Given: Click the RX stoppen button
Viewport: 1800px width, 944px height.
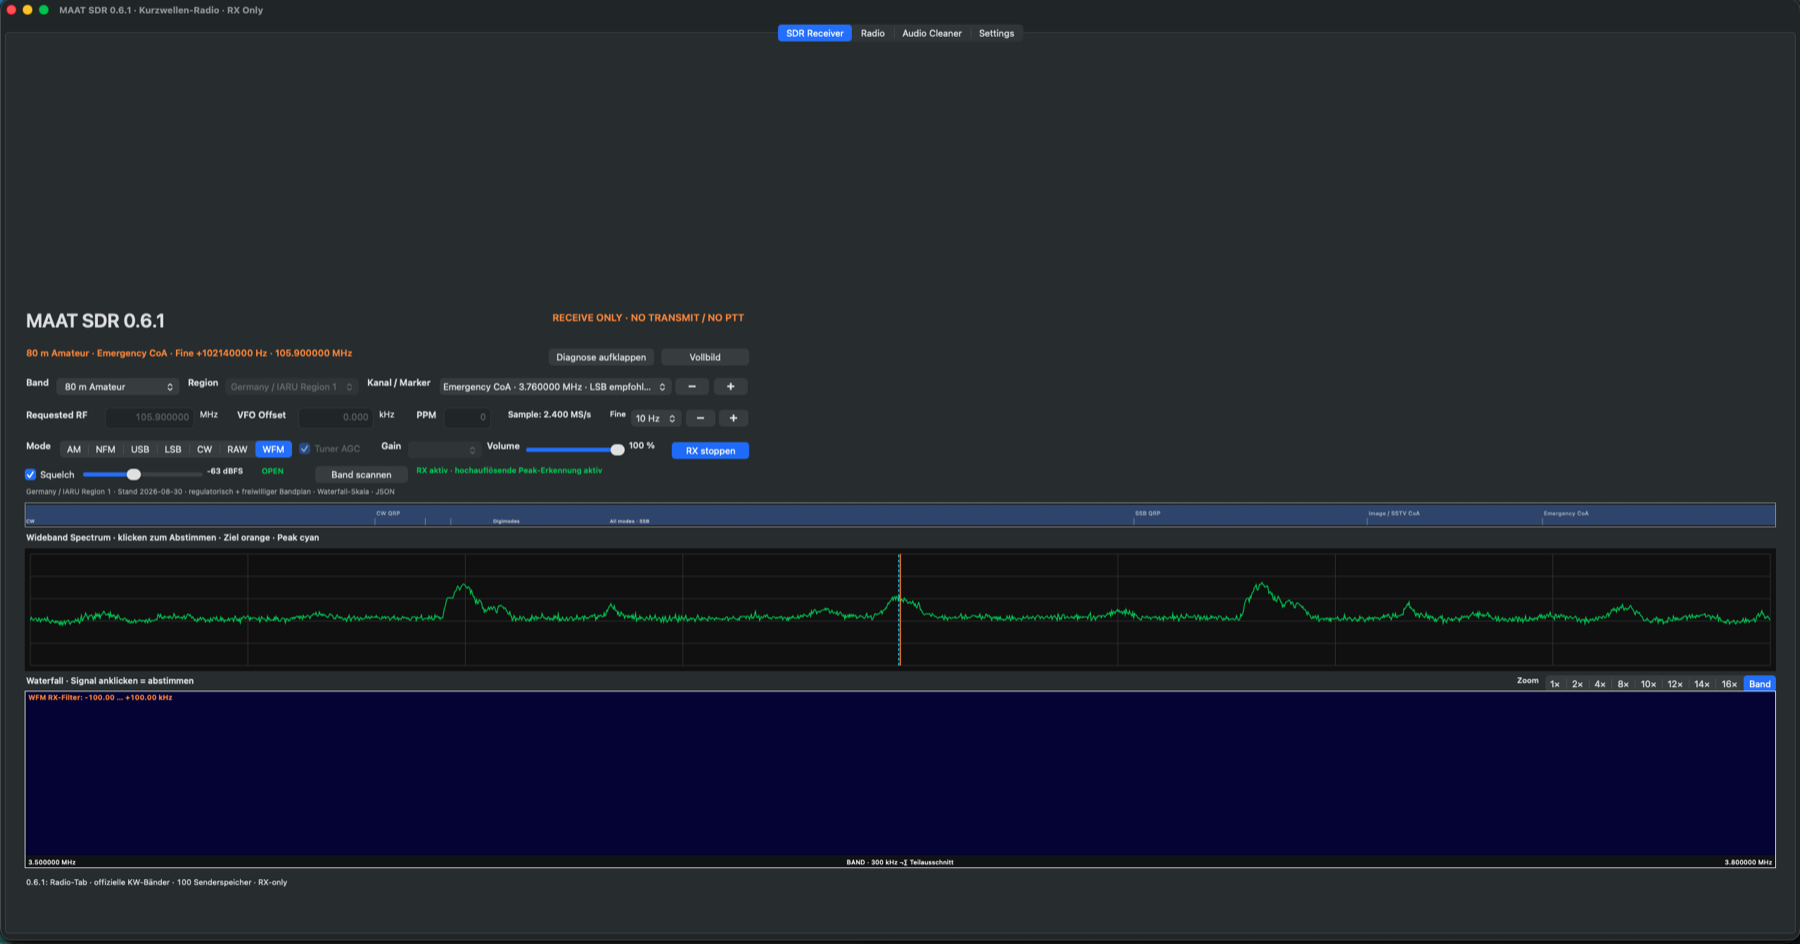Looking at the screenshot, I should 710,451.
